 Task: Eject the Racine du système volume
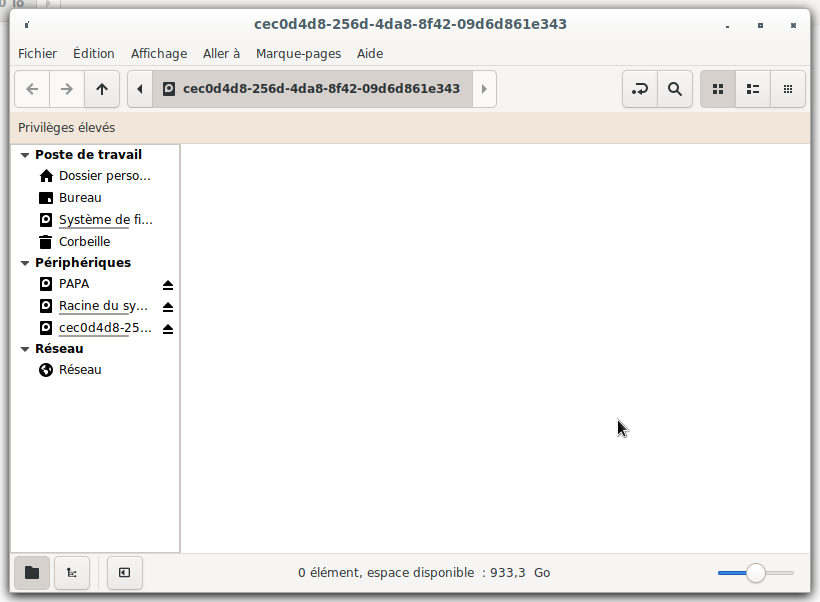tap(168, 306)
